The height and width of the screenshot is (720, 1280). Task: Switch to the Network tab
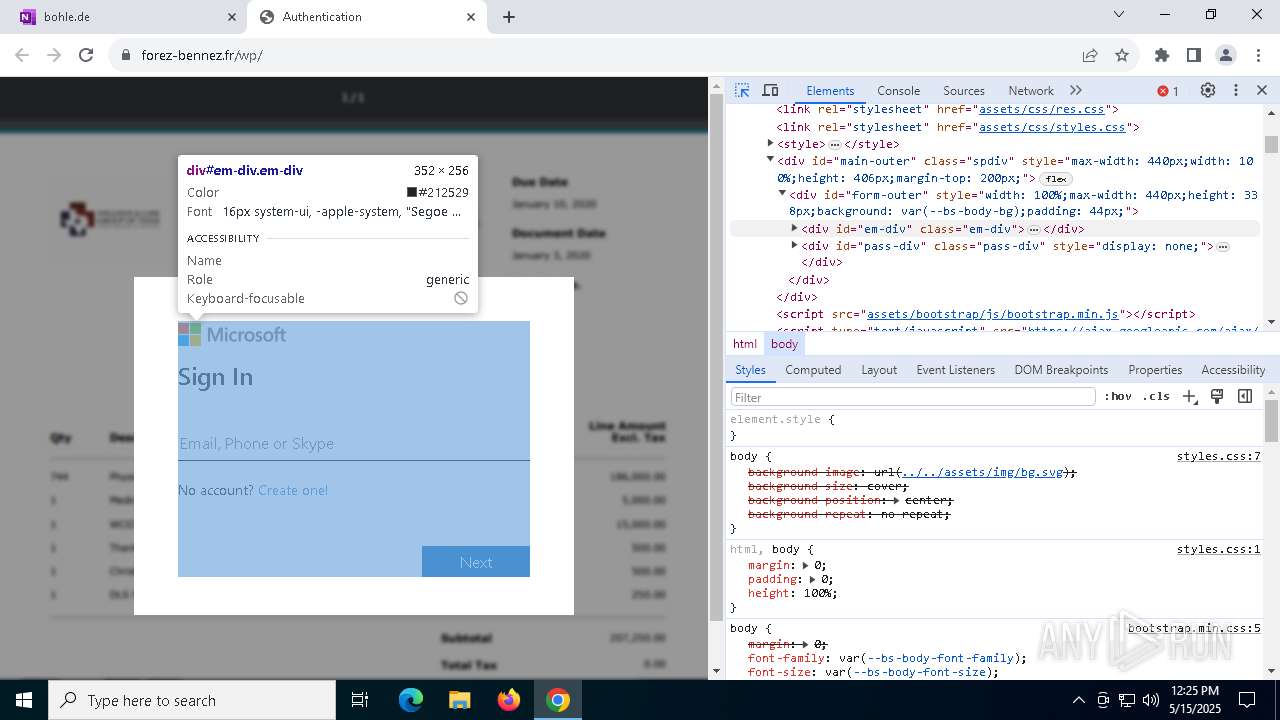[1031, 90]
